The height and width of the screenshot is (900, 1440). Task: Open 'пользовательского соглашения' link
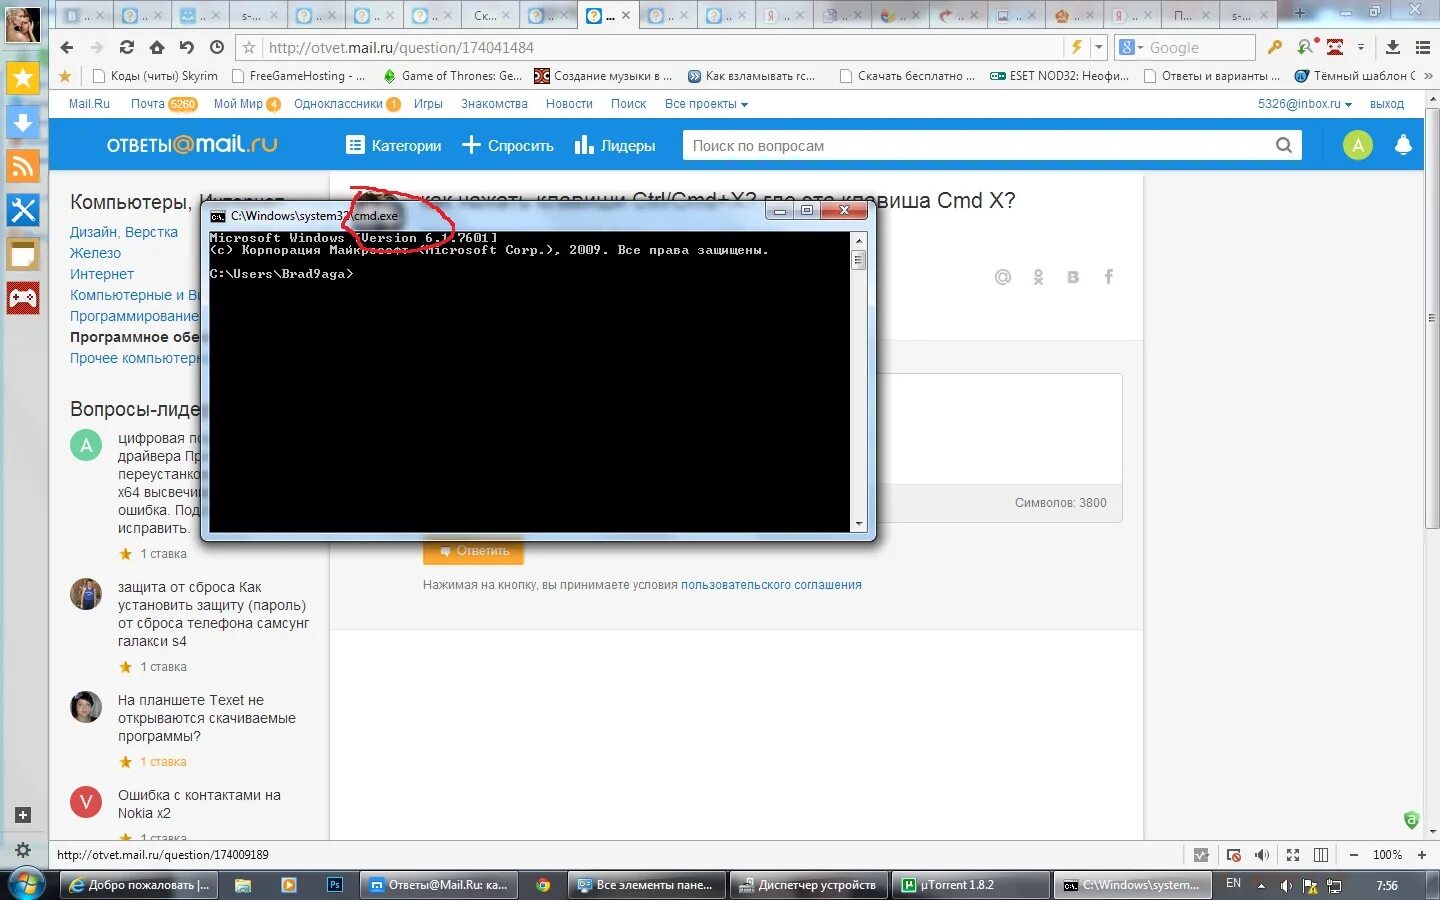click(771, 585)
